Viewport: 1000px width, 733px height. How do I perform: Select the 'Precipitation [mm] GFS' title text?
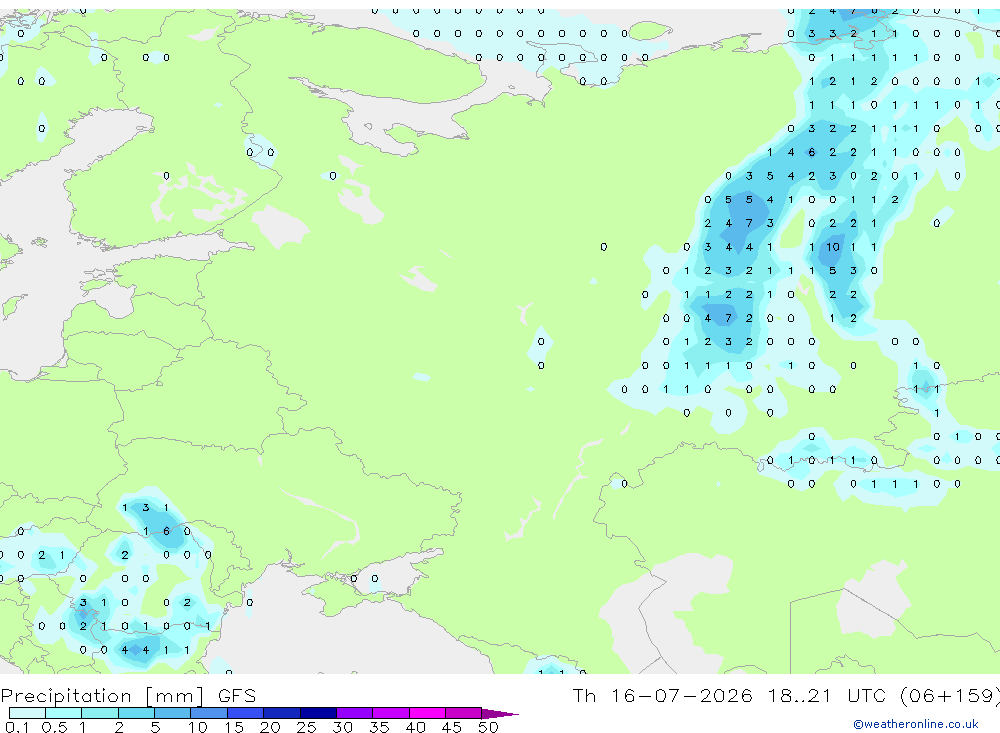pos(128,695)
